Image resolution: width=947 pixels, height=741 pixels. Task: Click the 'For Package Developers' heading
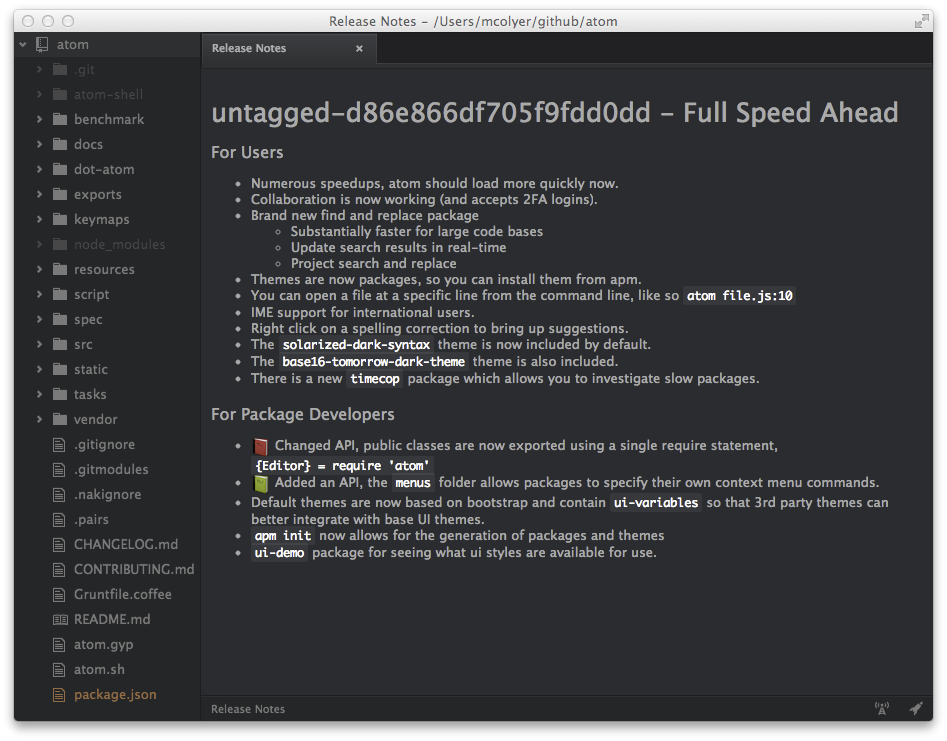tap(303, 414)
